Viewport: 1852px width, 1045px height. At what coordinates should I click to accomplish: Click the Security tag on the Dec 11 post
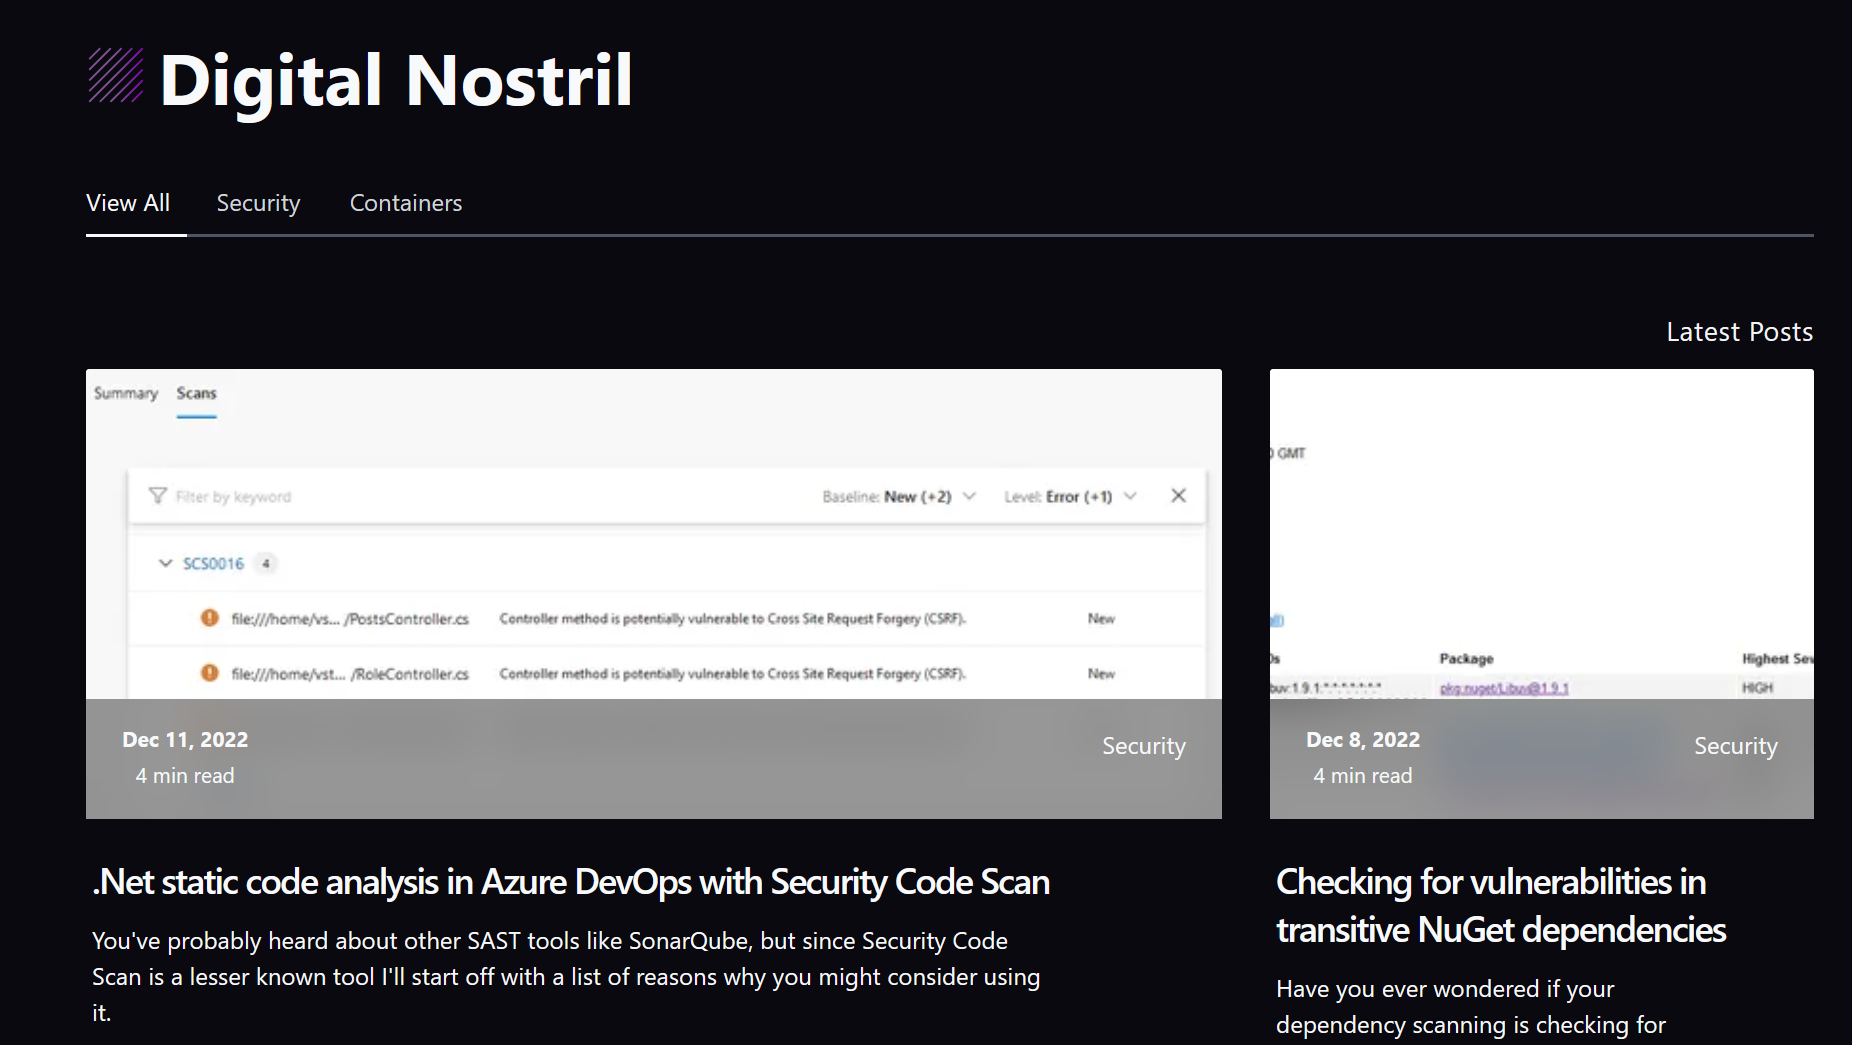(x=1143, y=746)
